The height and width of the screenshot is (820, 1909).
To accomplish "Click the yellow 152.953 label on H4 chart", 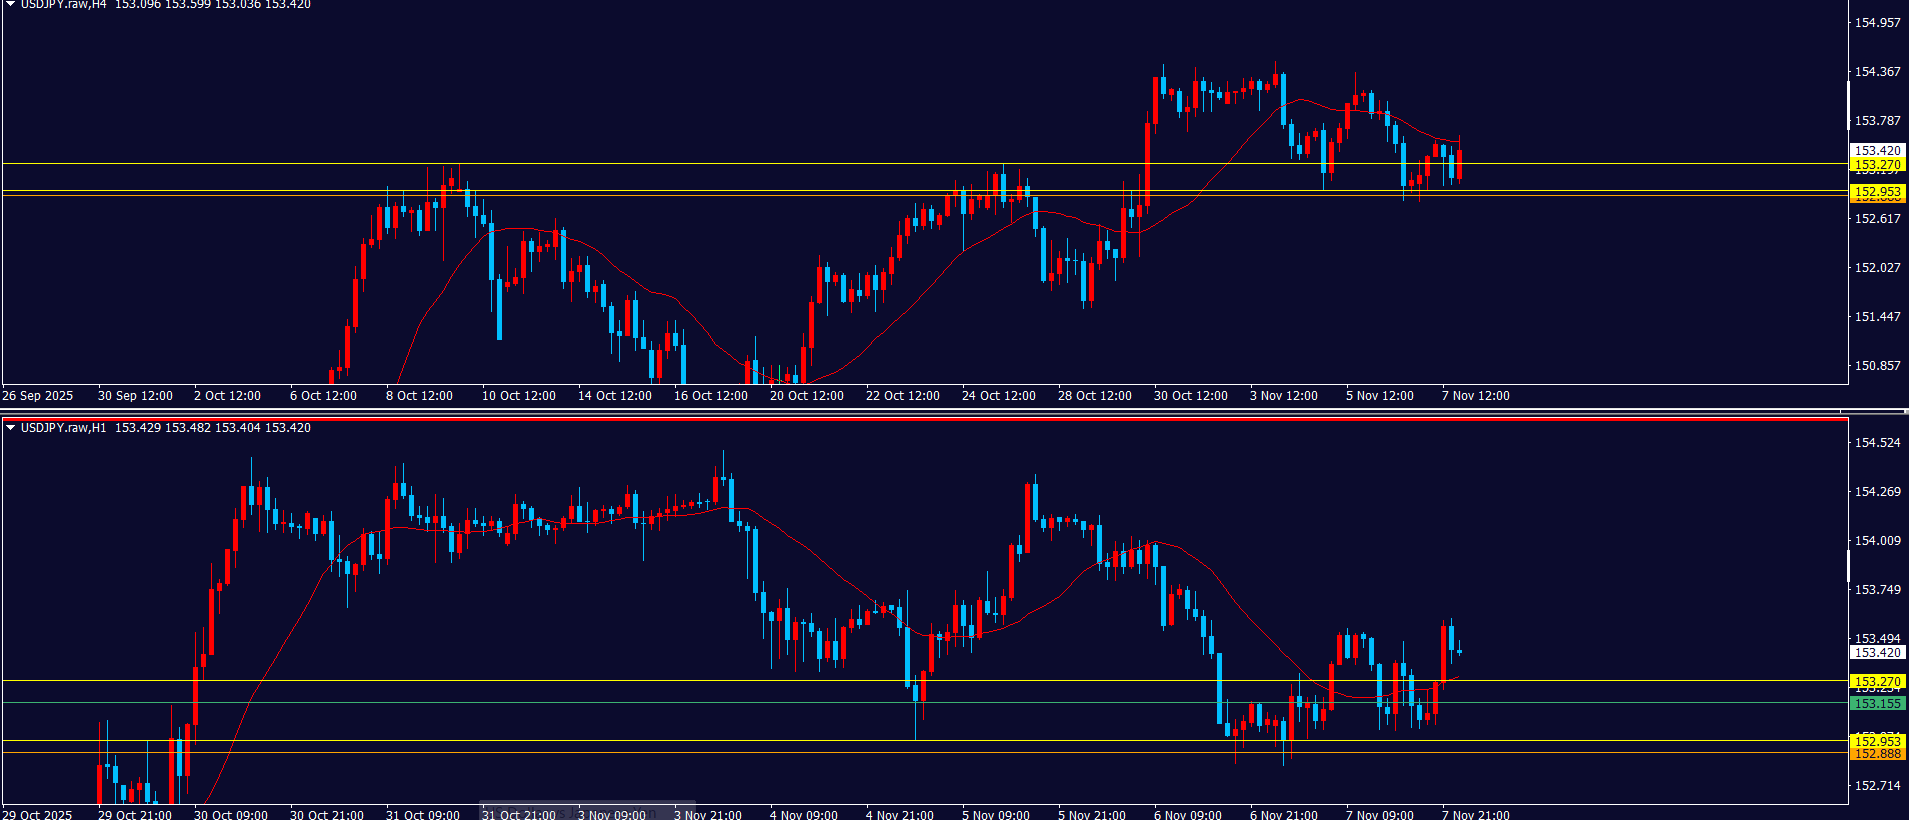I will click(1877, 192).
